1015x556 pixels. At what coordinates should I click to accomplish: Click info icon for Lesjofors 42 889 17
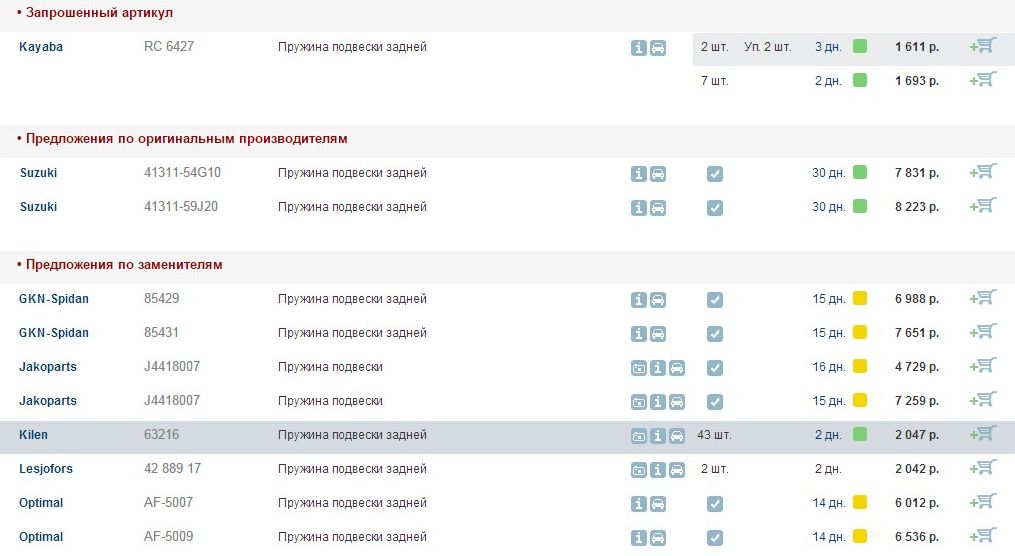(x=658, y=470)
